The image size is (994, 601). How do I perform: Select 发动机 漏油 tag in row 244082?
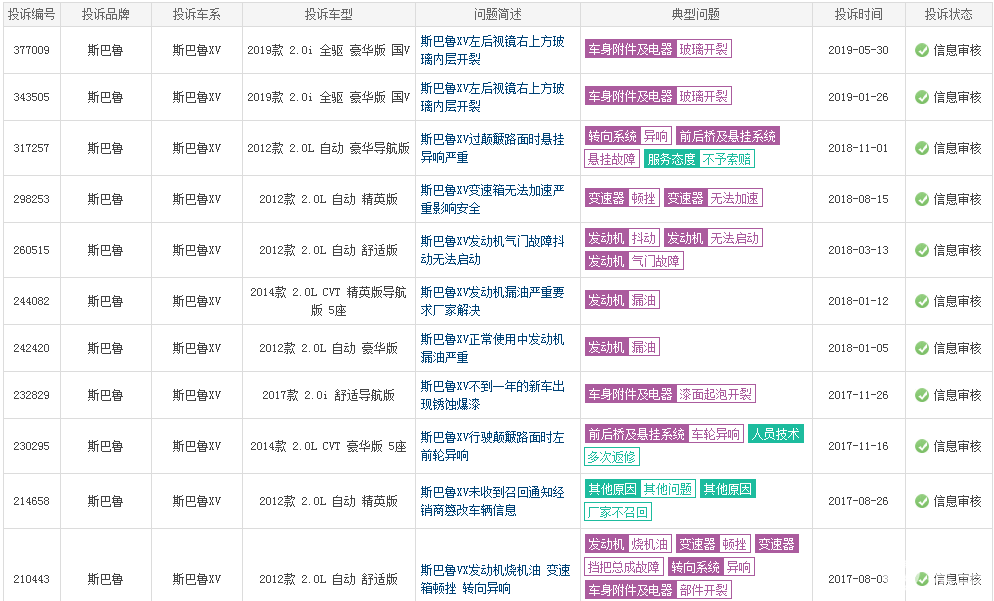point(623,300)
